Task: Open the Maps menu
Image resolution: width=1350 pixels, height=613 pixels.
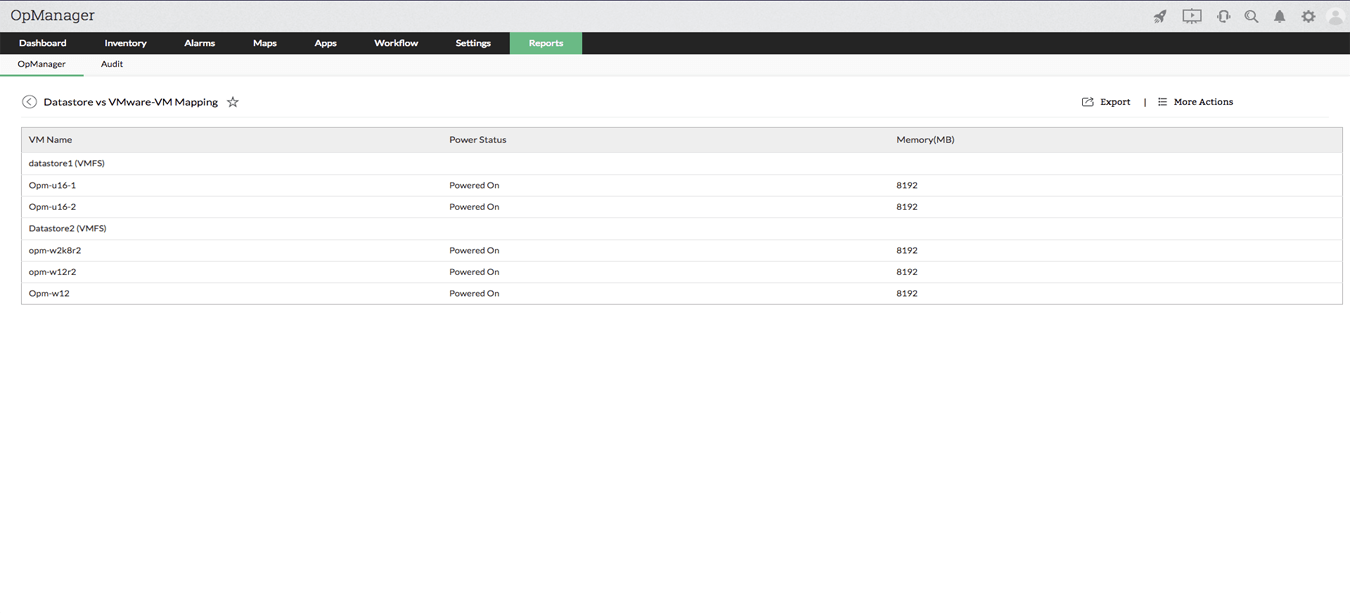Action: [265, 43]
